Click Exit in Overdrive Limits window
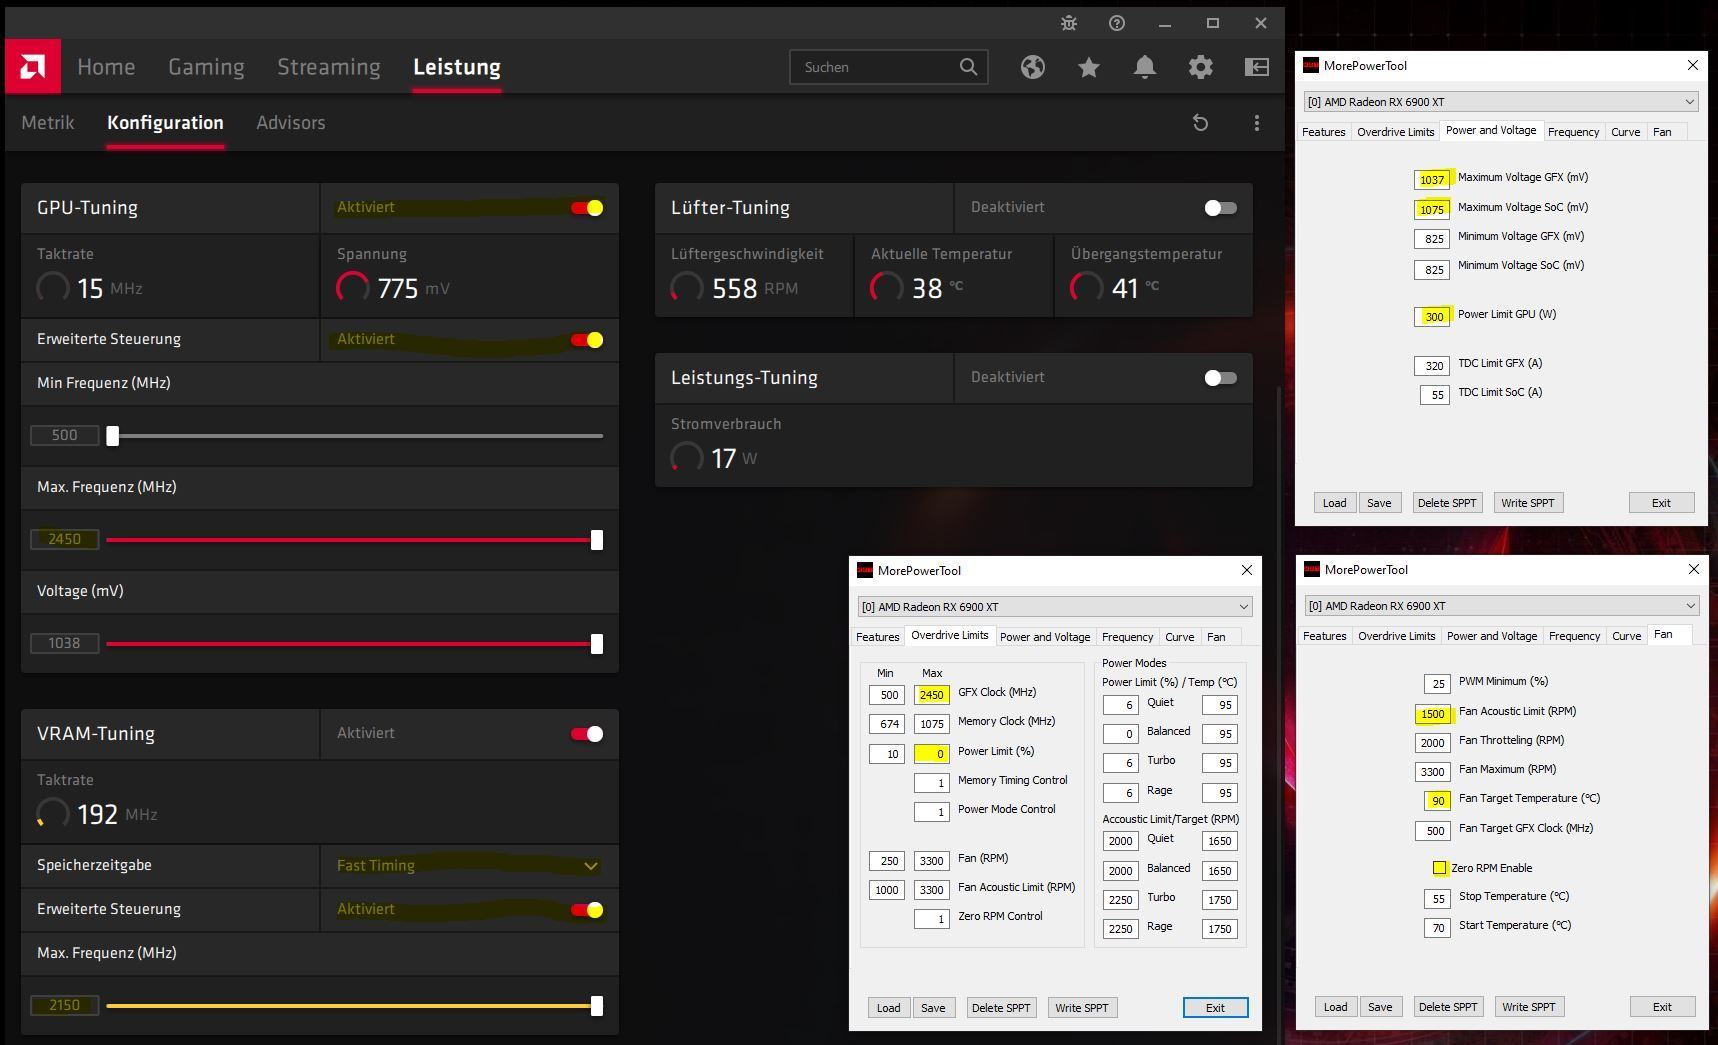This screenshot has width=1718, height=1045. [x=1215, y=1008]
